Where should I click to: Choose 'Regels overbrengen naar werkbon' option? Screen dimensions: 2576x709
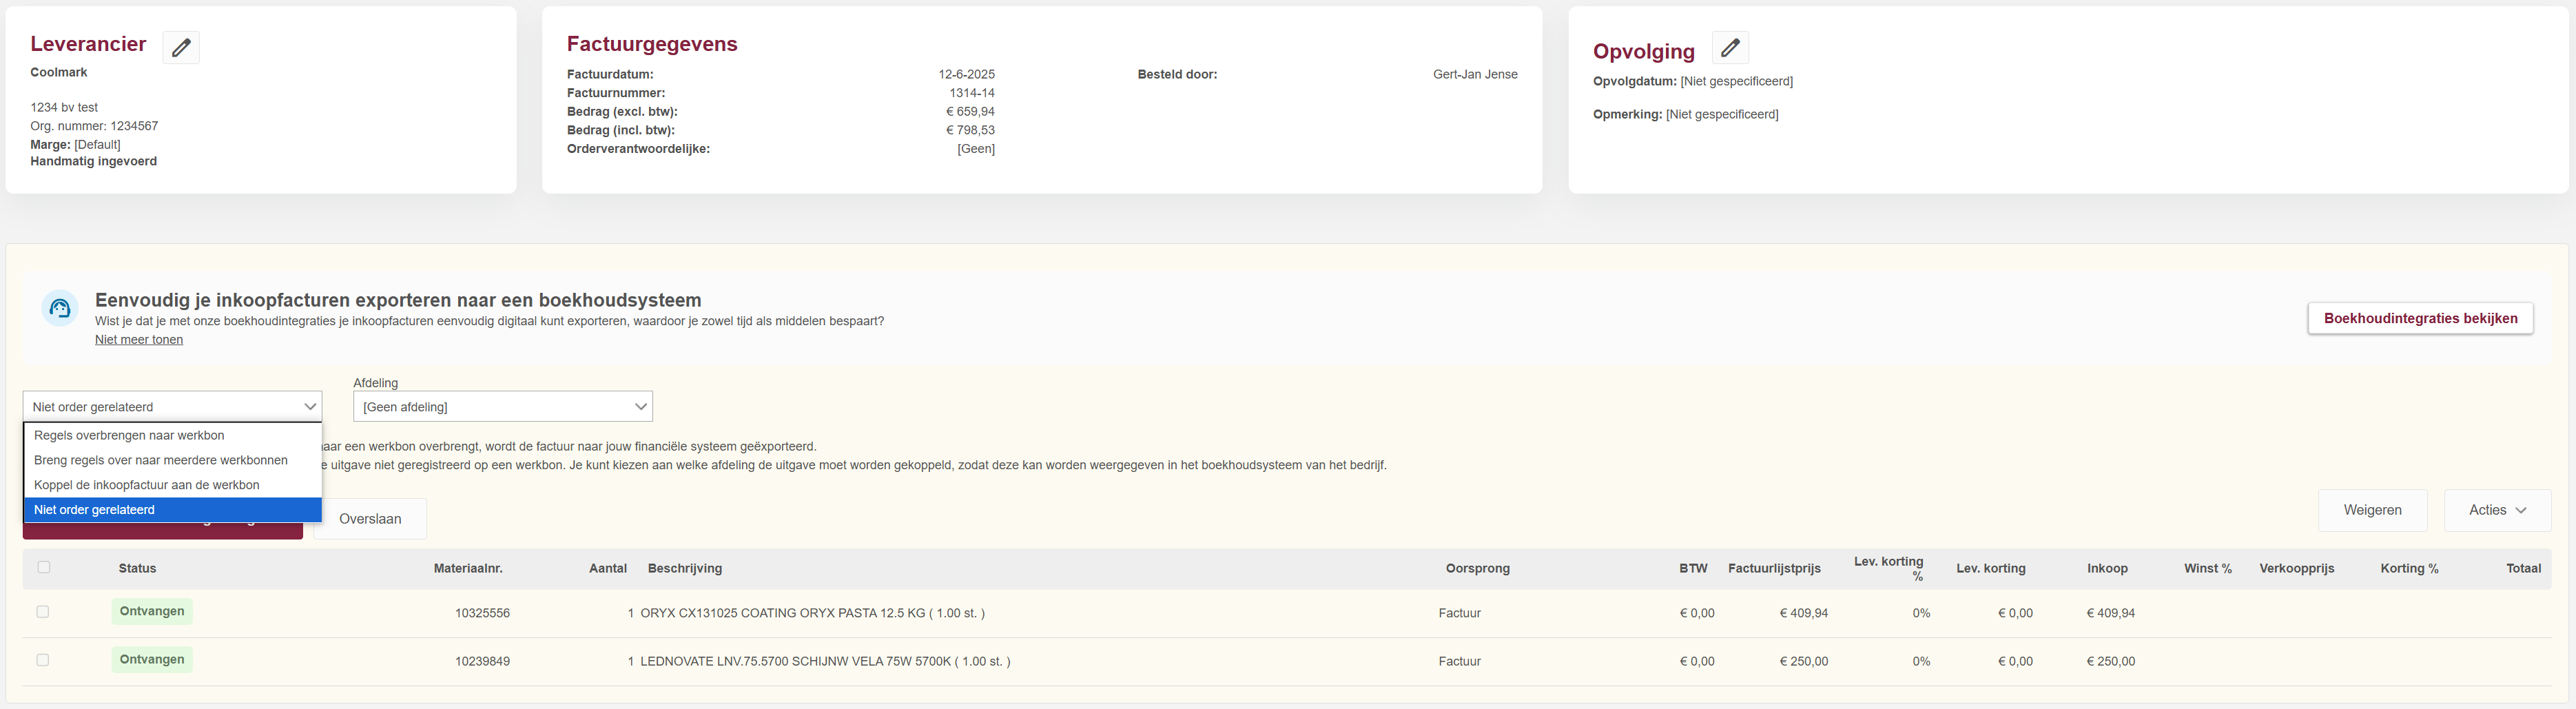pyautogui.click(x=173, y=435)
